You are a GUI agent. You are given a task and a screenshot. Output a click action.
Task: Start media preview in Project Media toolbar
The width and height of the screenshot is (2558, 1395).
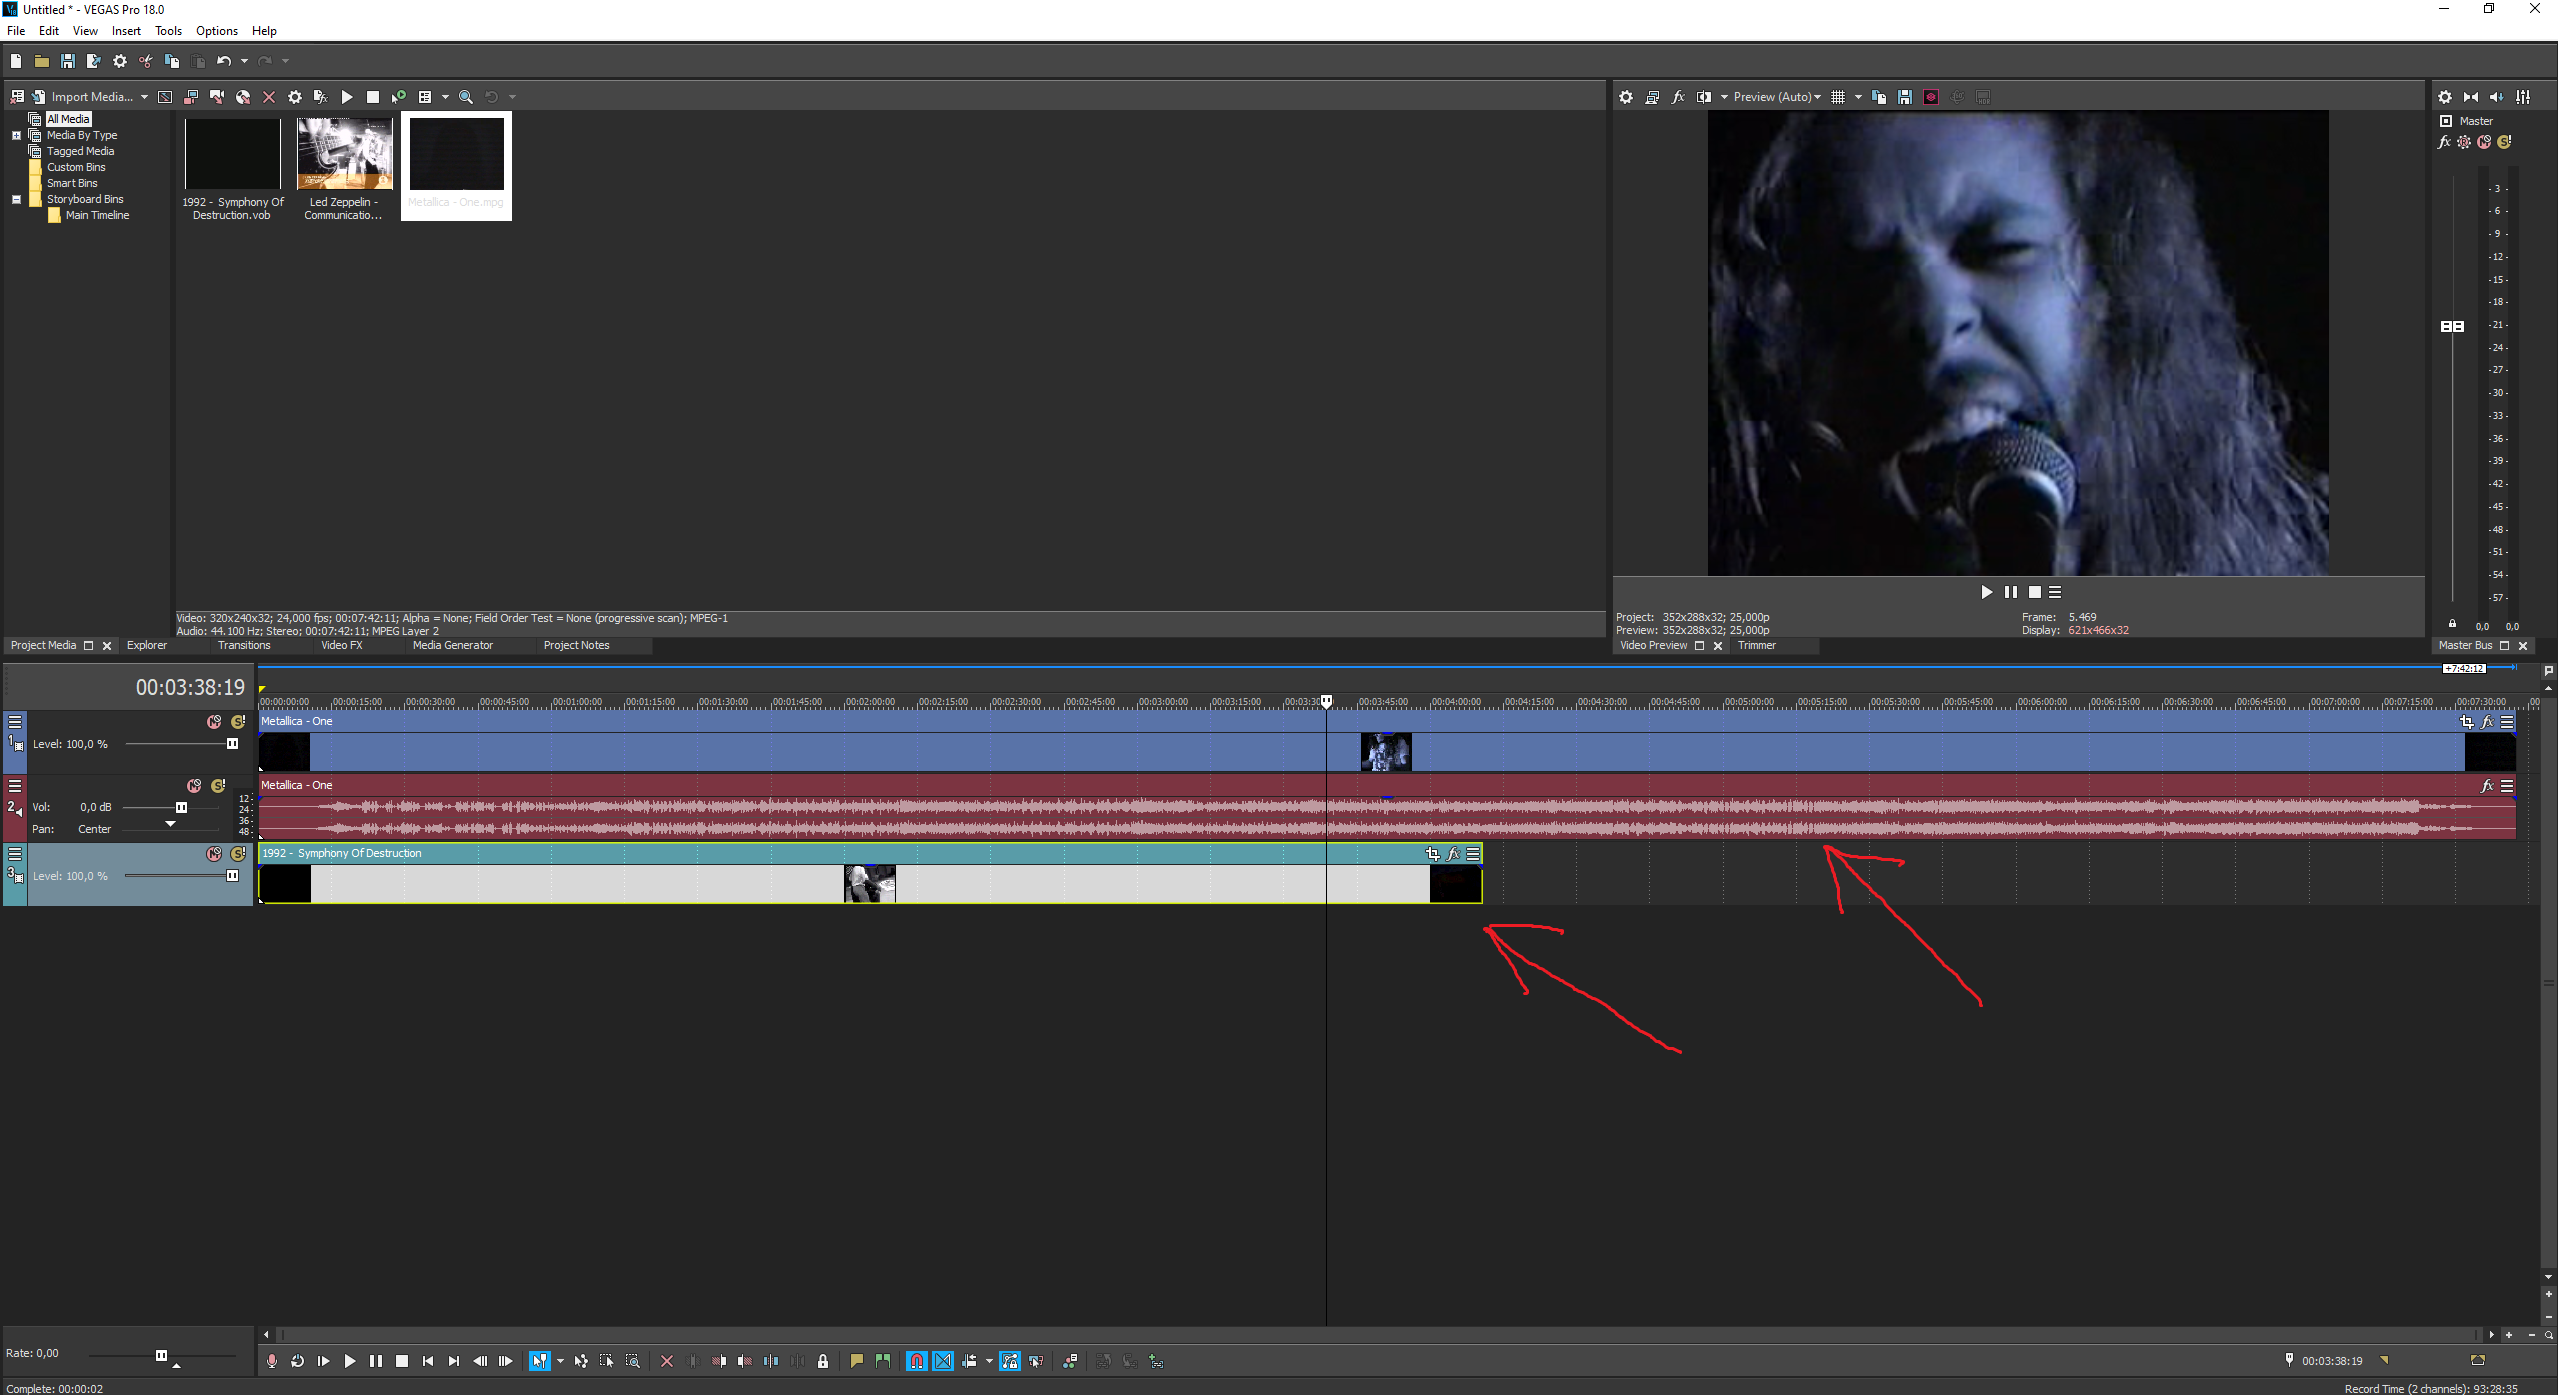click(347, 97)
